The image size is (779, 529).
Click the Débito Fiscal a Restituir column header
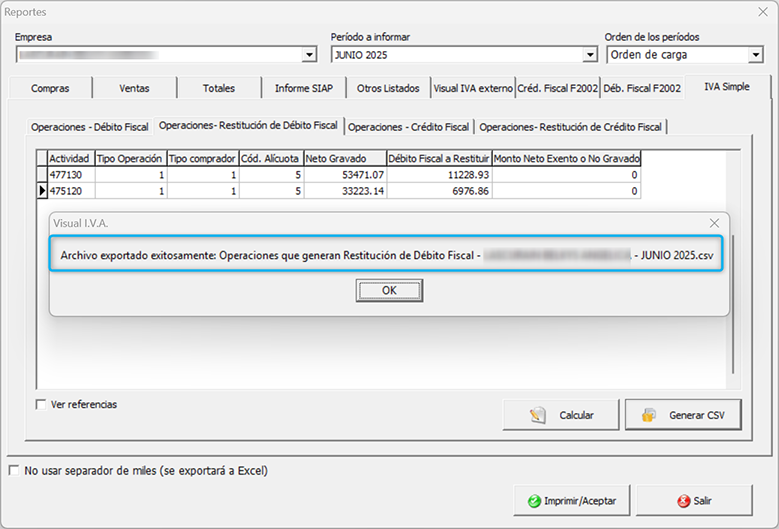pyautogui.click(x=438, y=158)
